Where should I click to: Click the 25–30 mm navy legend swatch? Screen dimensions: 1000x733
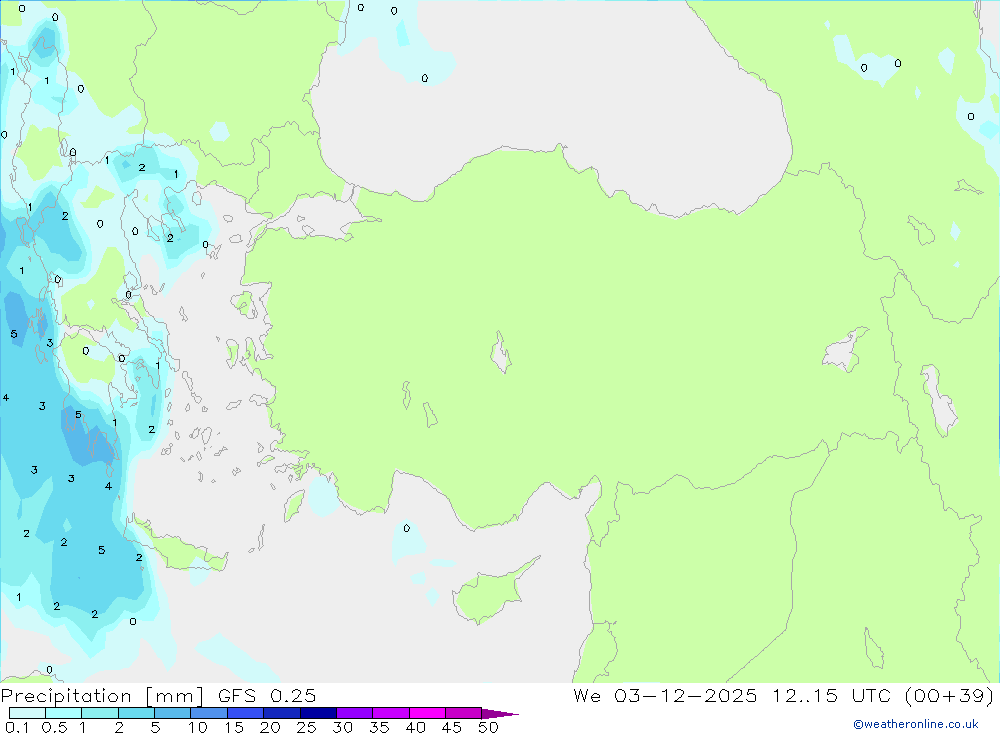(318, 713)
